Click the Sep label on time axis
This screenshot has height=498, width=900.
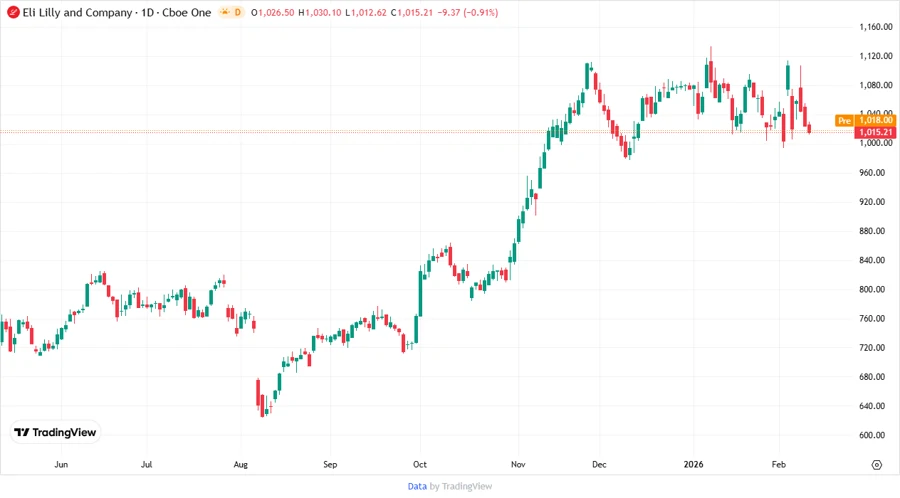(x=330, y=464)
